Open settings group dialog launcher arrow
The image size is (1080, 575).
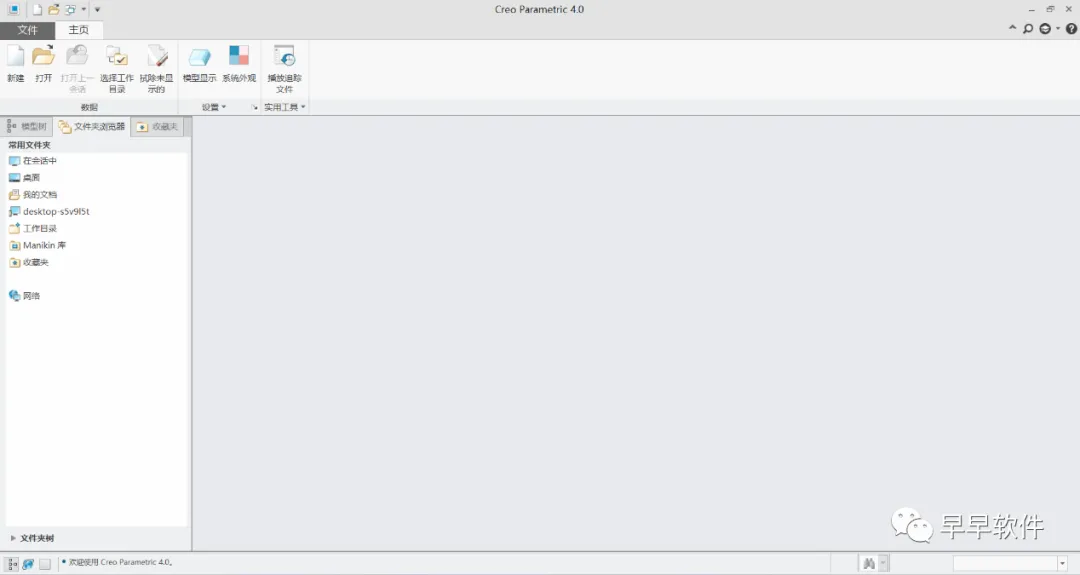254,107
